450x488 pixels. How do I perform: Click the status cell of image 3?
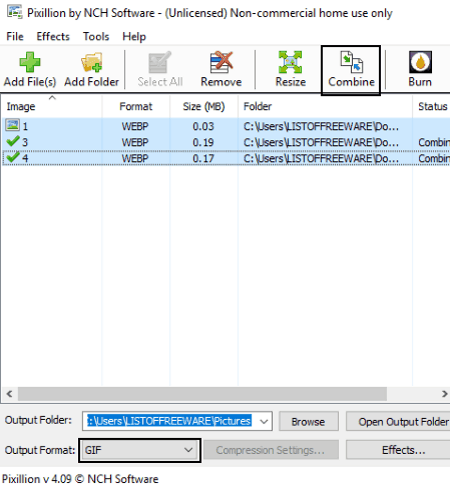pos(434,142)
